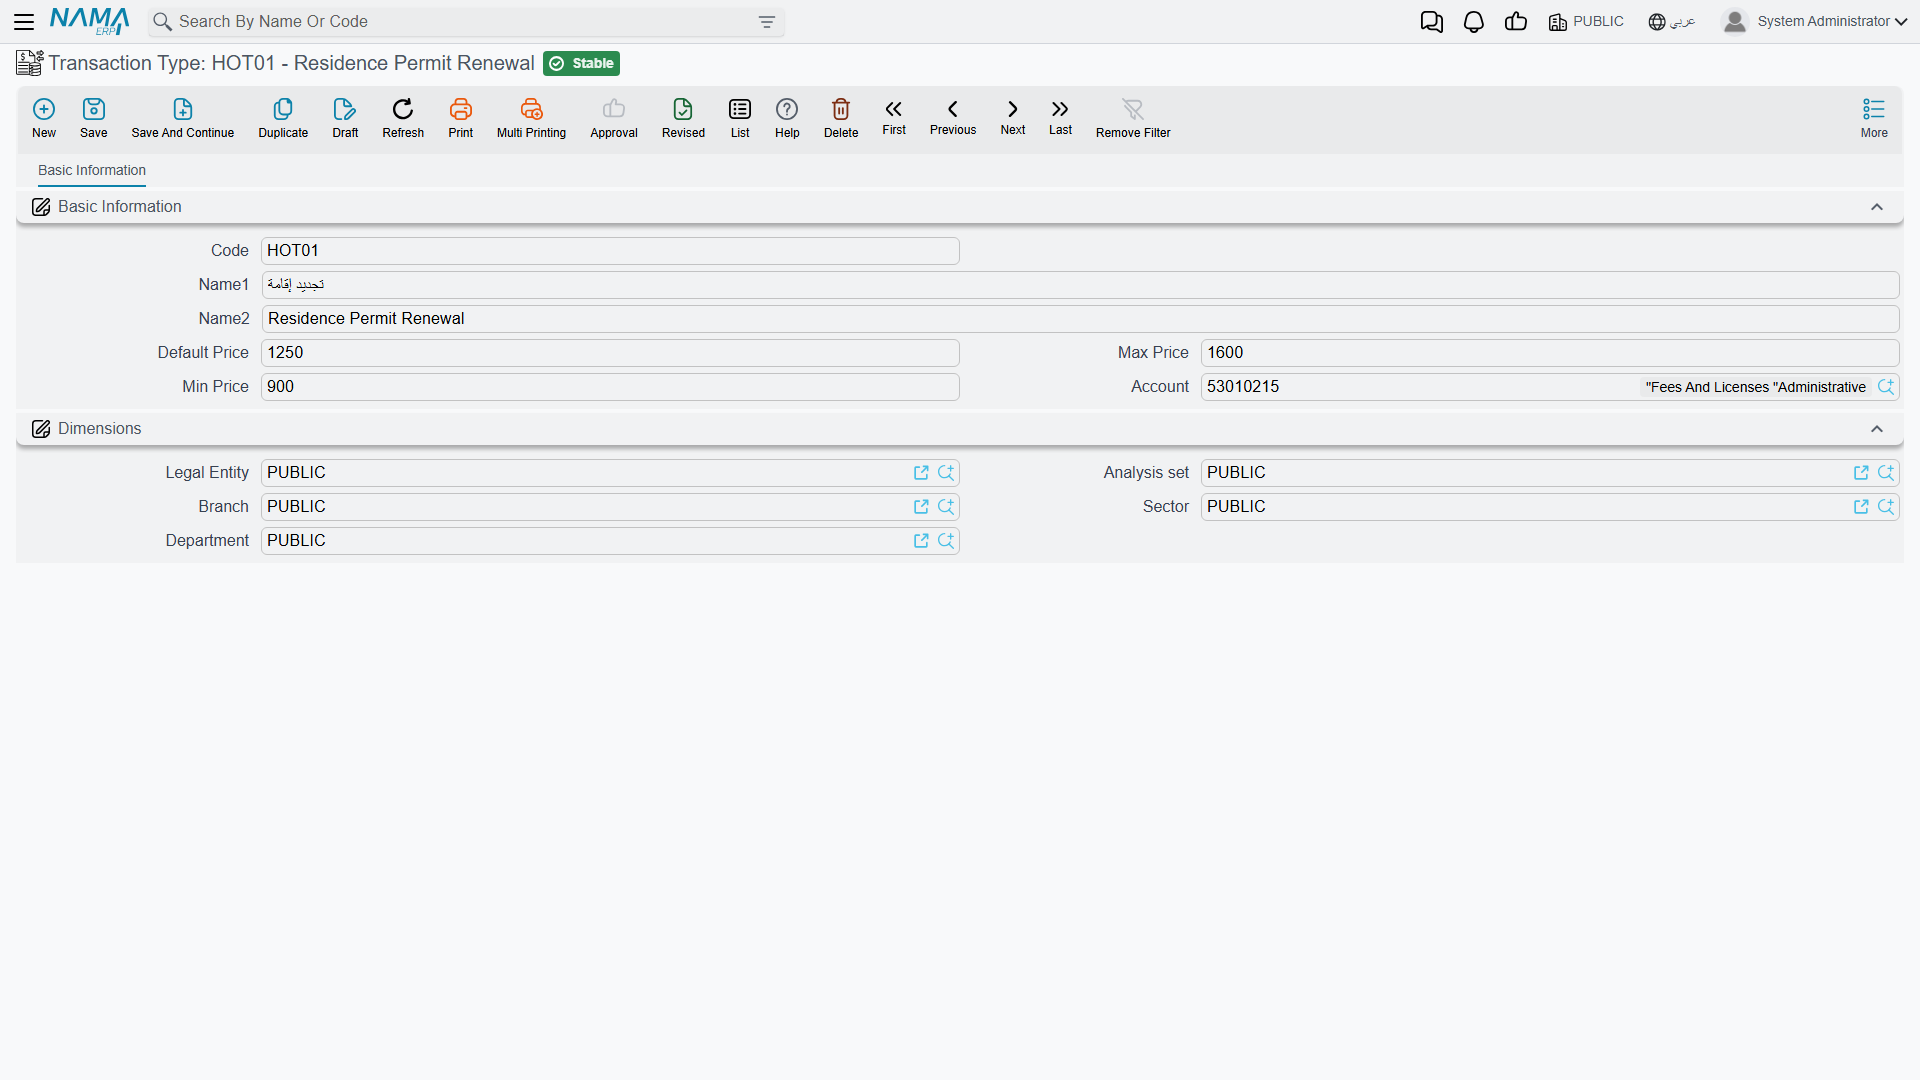The image size is (1920, 1080).
Task: Open search filter options in search bar
Action: pos(767,22)
